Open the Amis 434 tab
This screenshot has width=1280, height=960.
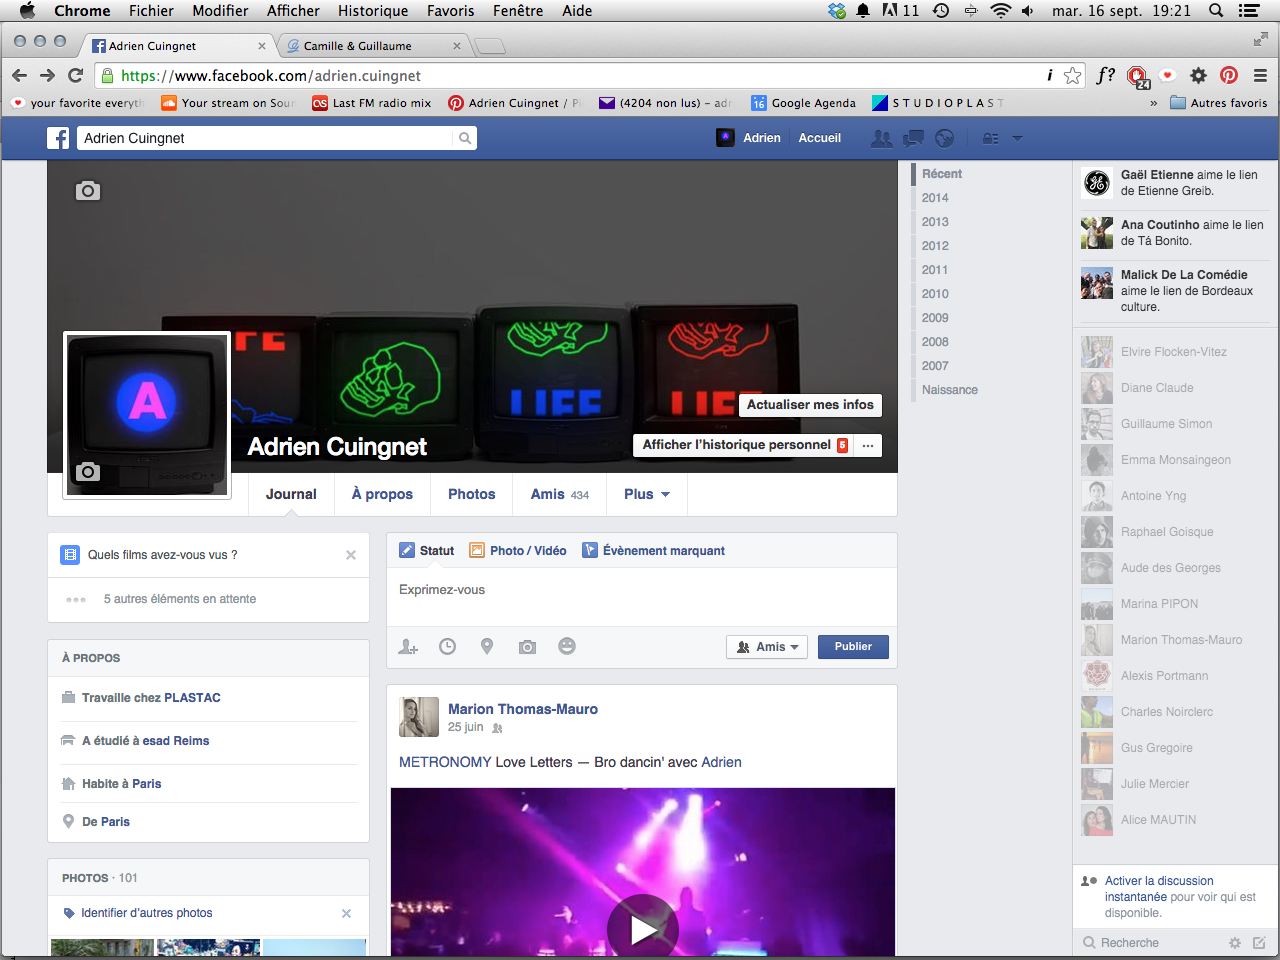coord(560,494)
